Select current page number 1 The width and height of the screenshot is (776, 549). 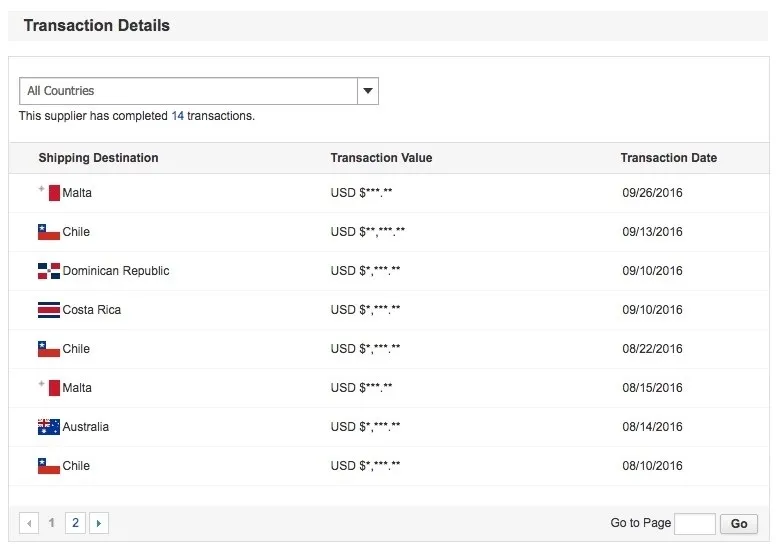(x=52, y=523)
